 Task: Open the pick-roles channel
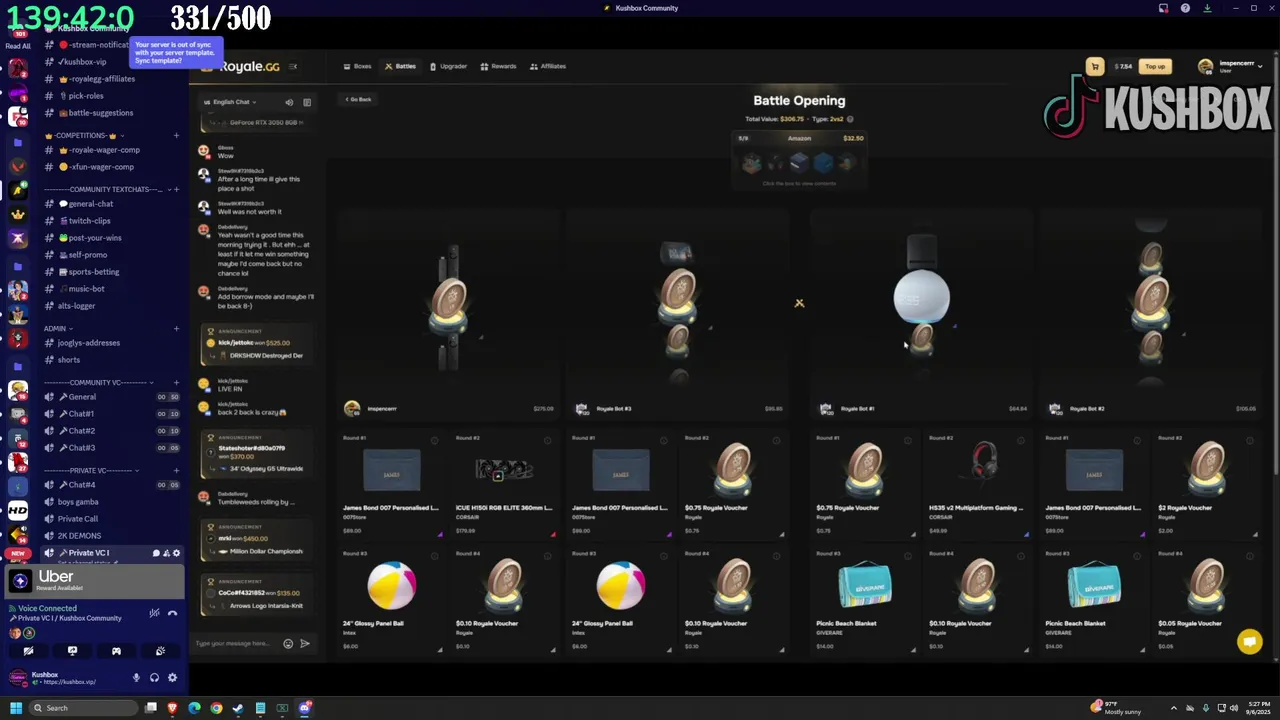[x=84, y=96]
